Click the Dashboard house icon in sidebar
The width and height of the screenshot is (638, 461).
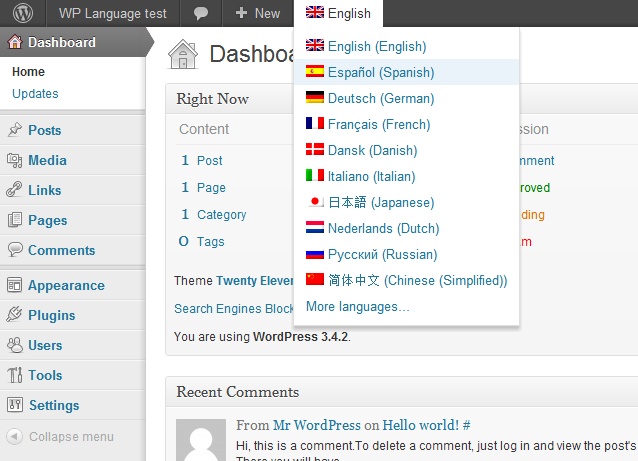tap(15, 42)
